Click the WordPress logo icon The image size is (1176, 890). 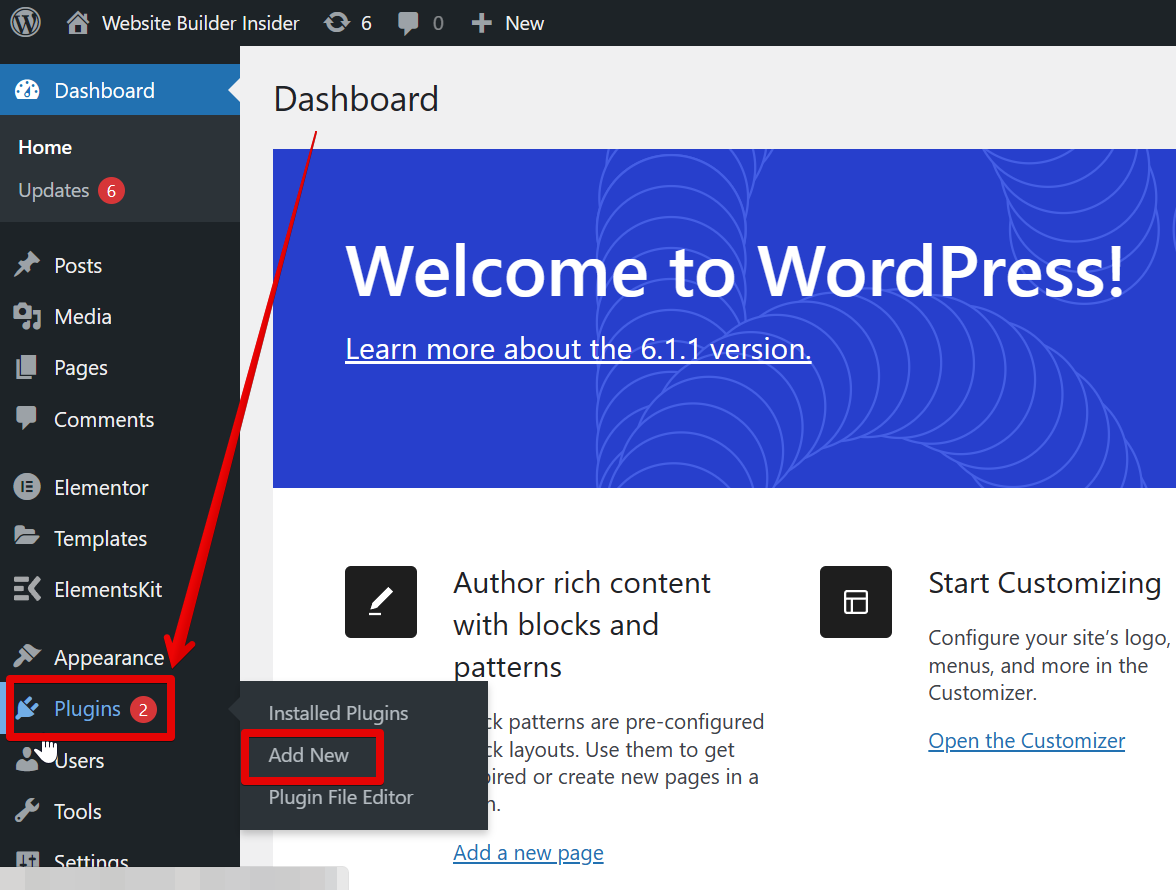(25, 22)
